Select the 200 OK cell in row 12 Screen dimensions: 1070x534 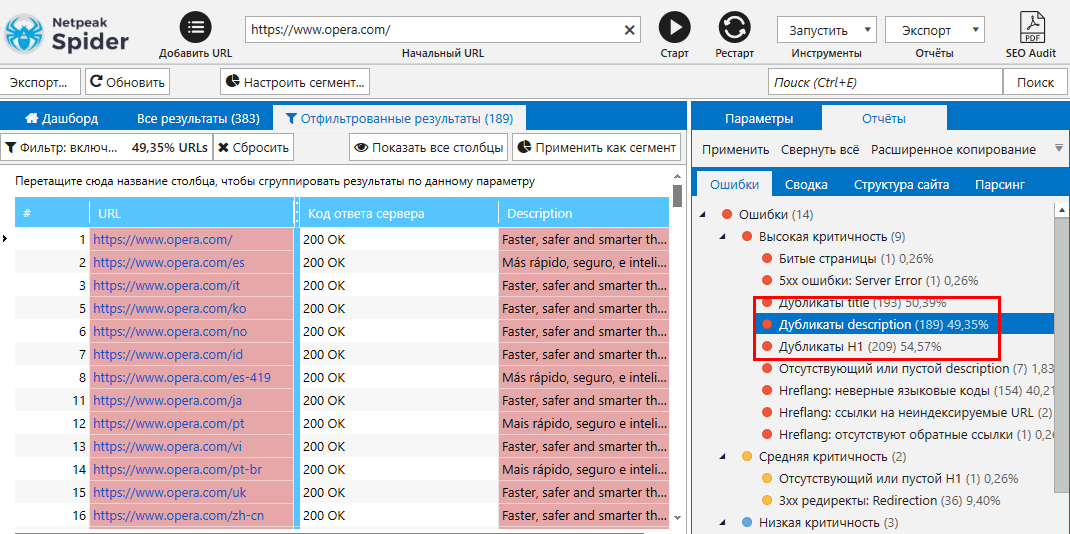[x=399, y=424]
